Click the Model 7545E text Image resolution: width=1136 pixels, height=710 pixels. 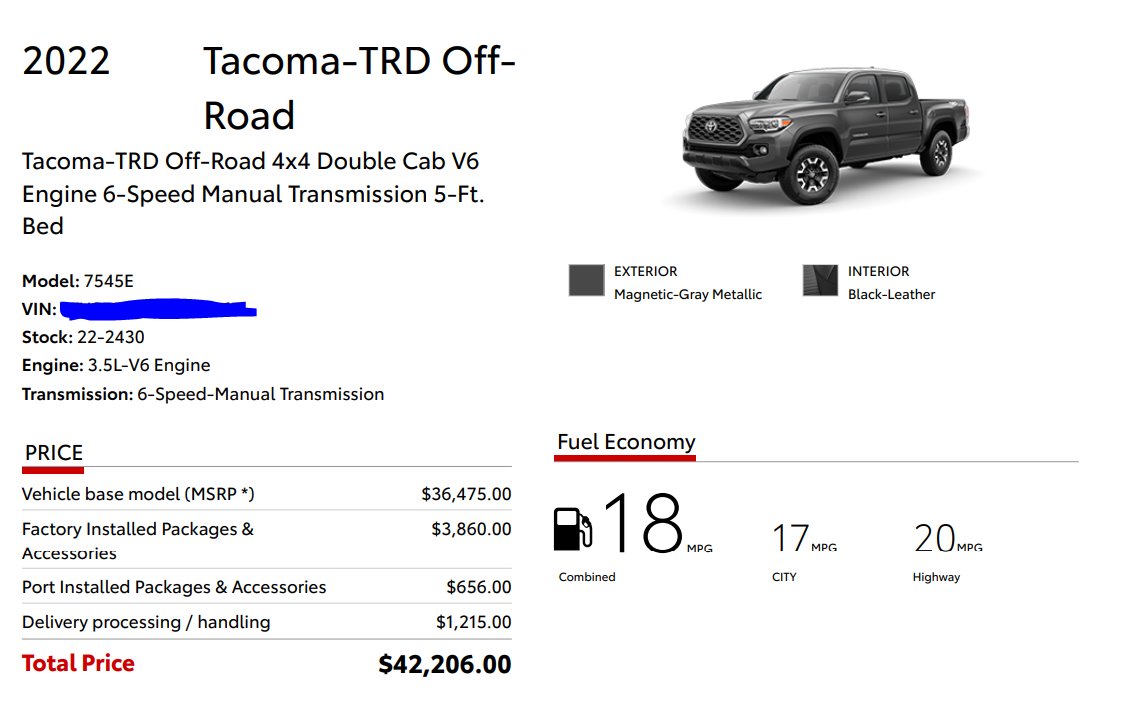78,281
